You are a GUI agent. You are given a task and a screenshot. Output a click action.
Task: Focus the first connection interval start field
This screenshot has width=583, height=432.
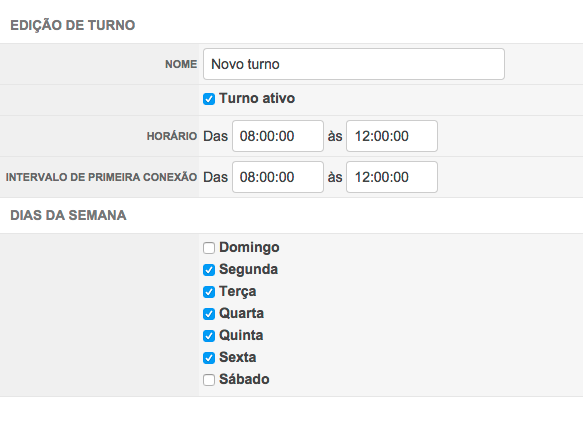278,177
